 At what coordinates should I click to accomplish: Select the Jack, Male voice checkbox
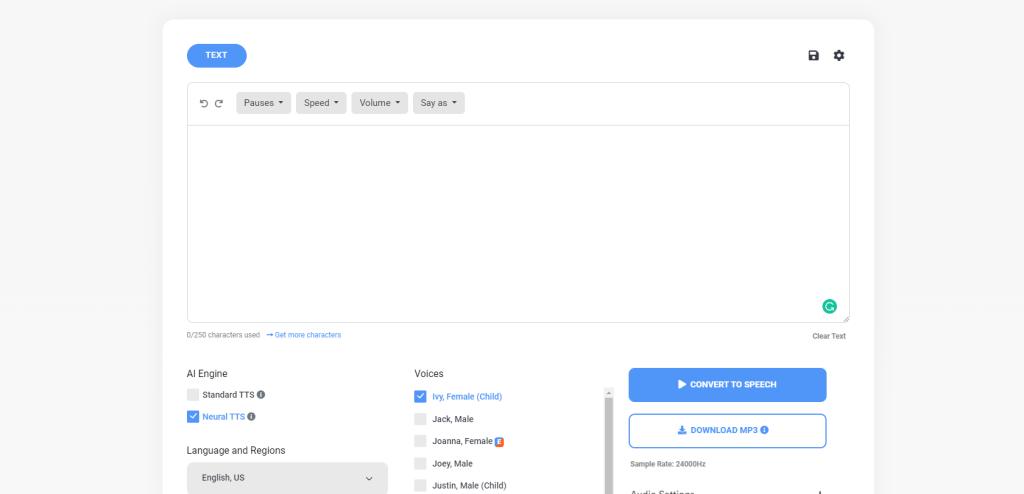(x=420, y=419)
